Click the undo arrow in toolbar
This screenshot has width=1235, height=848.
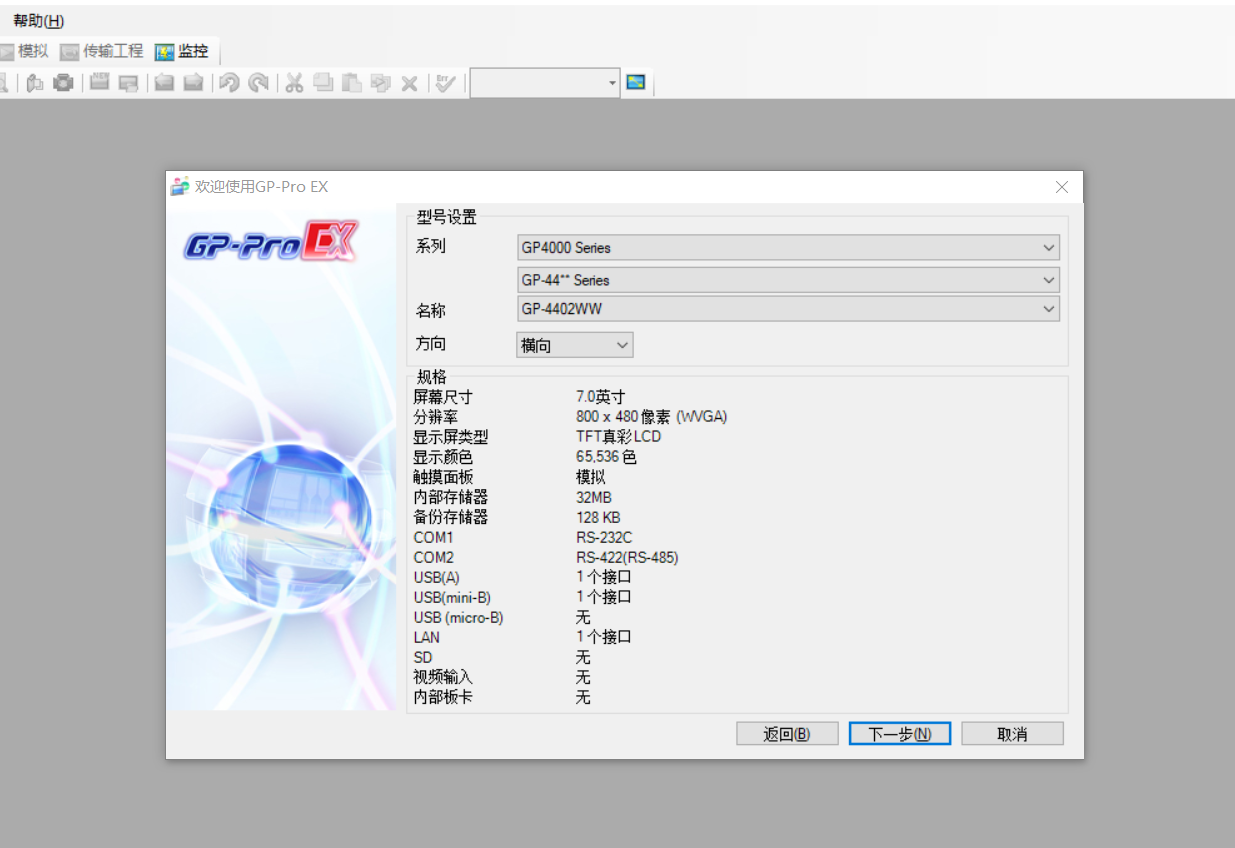[229, 83]
